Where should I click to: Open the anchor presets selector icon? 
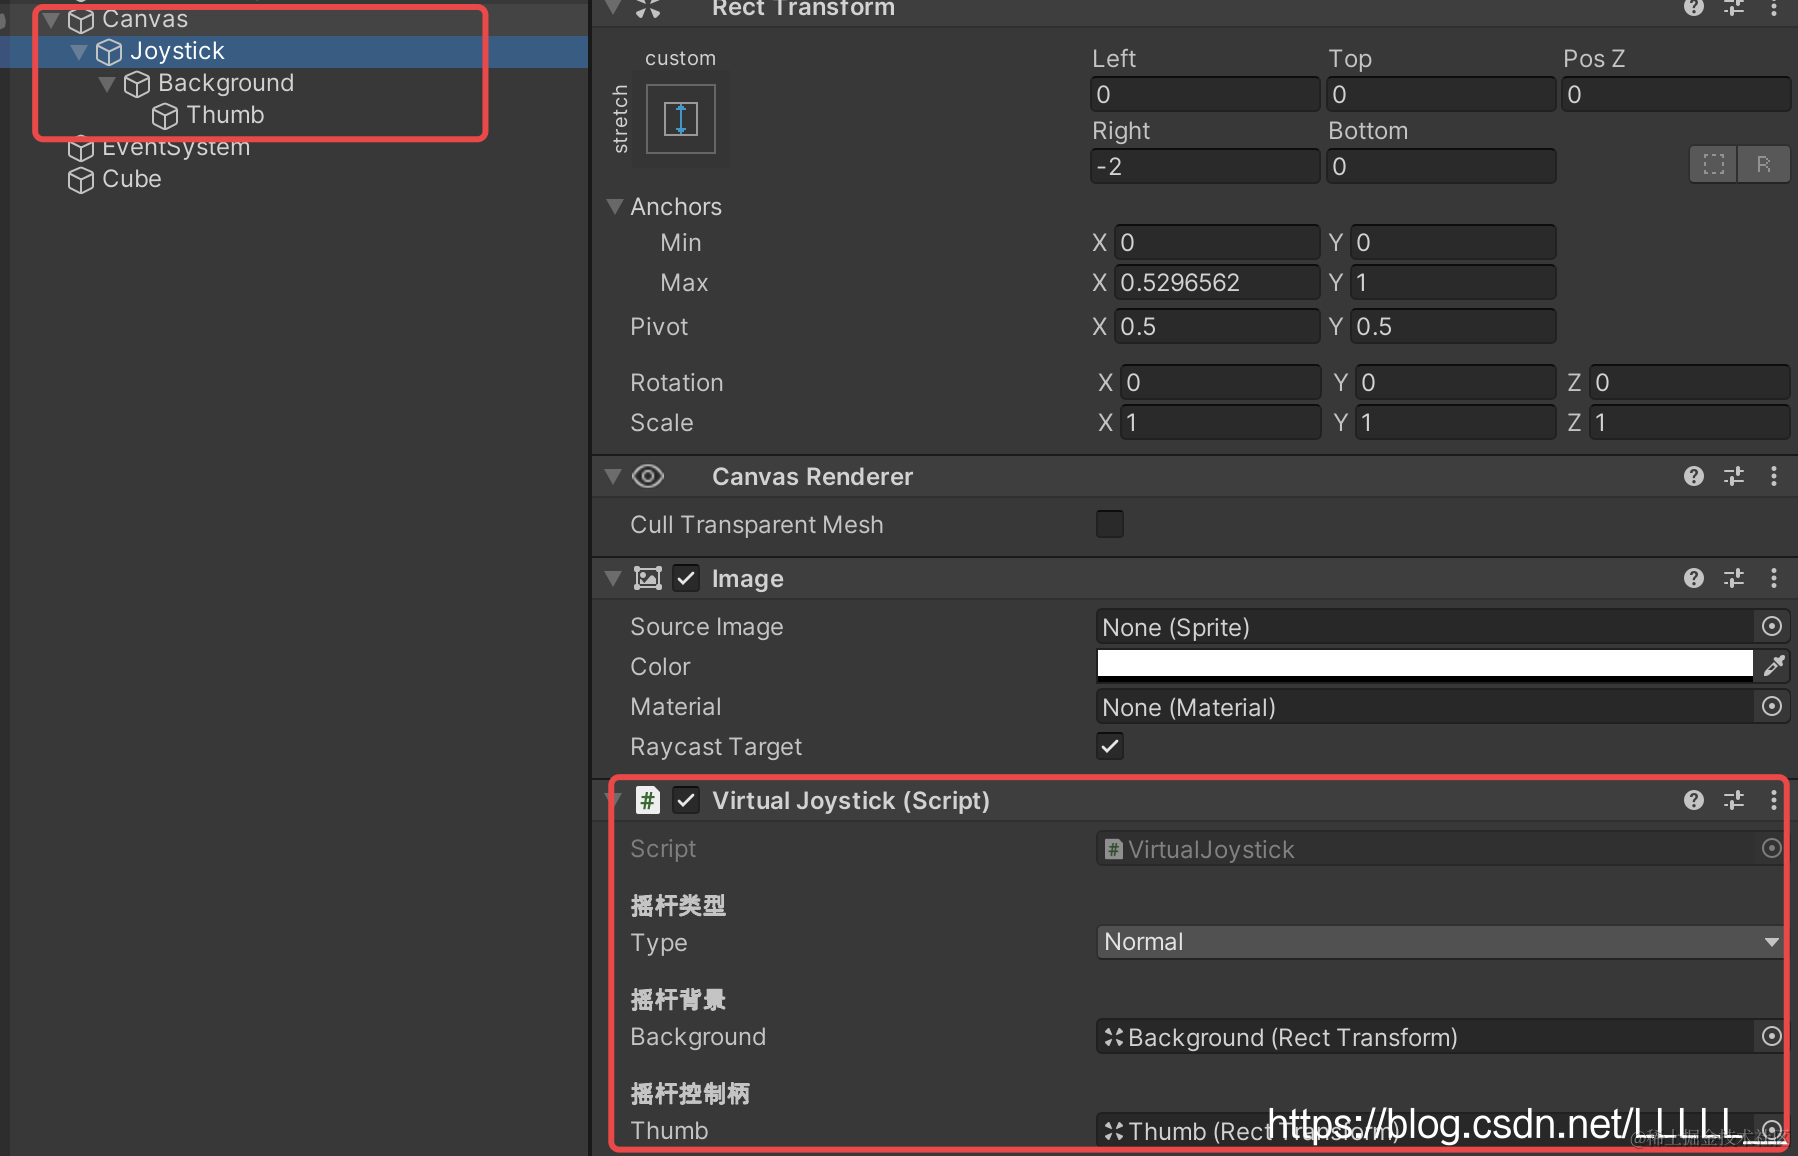(x=680, y=118)
